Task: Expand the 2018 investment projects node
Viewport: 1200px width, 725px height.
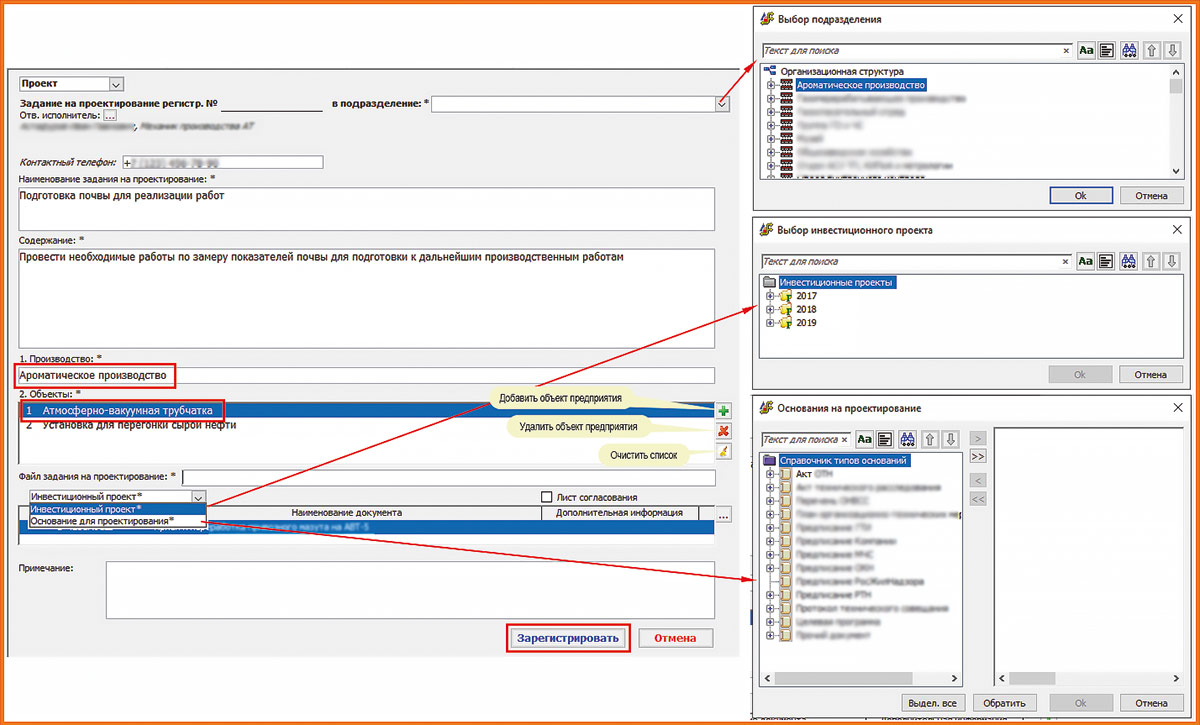Action: pyautogui.click(x=771, y=310)
